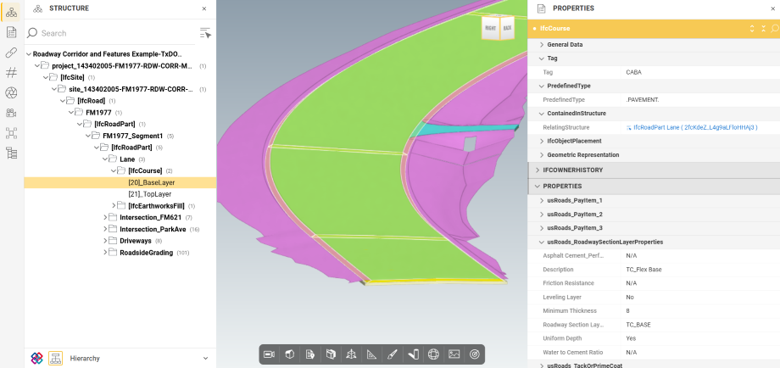Open the Hierarchy dropdown arrow
Image resolution: width=780 pixels, height=368 pixels.
pos(205,358)
